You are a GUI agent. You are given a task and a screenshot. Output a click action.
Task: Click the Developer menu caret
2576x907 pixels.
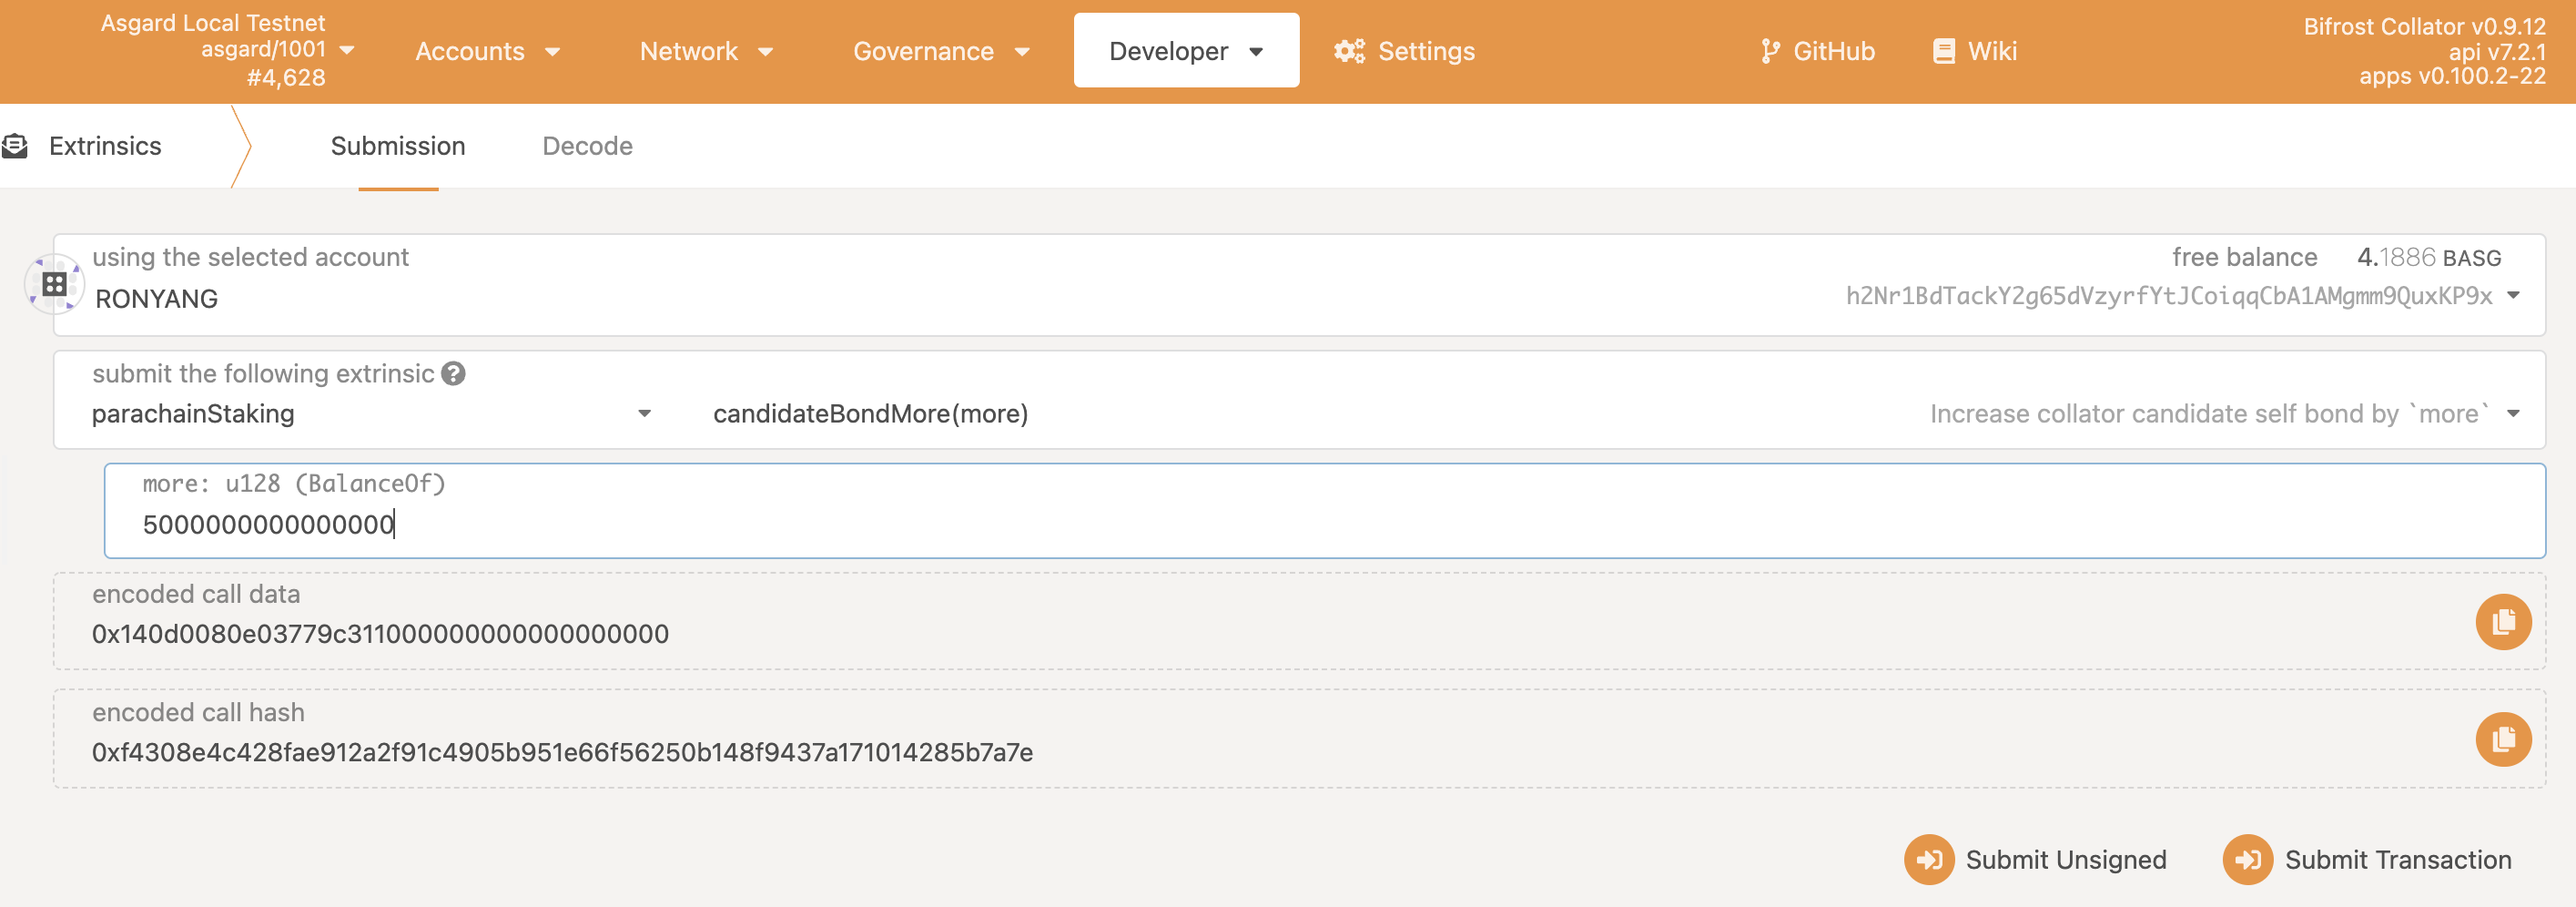pos(1256,52)
